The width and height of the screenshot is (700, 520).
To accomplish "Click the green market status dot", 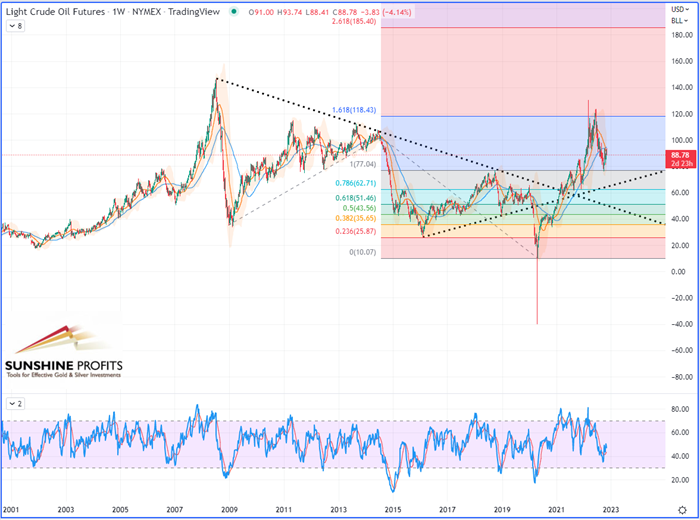I will pos(232,9).
